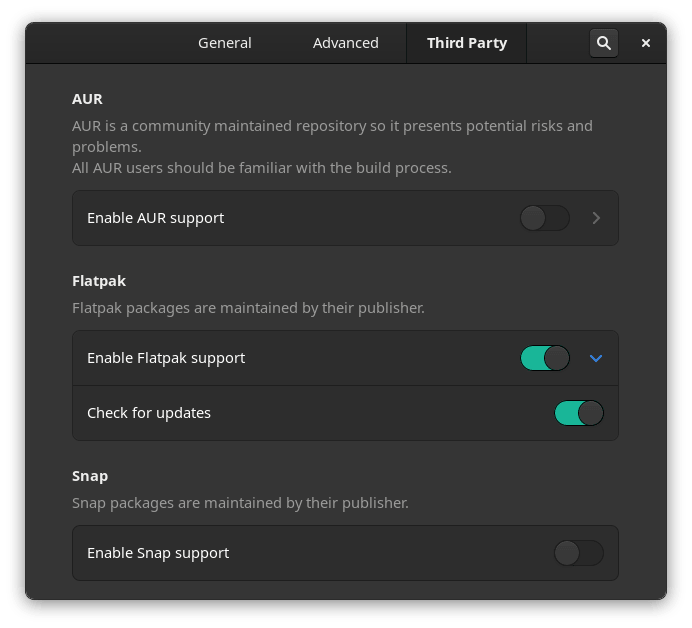Click the AUR section heading
The image size is (692, 628).
tap(87, 99)
